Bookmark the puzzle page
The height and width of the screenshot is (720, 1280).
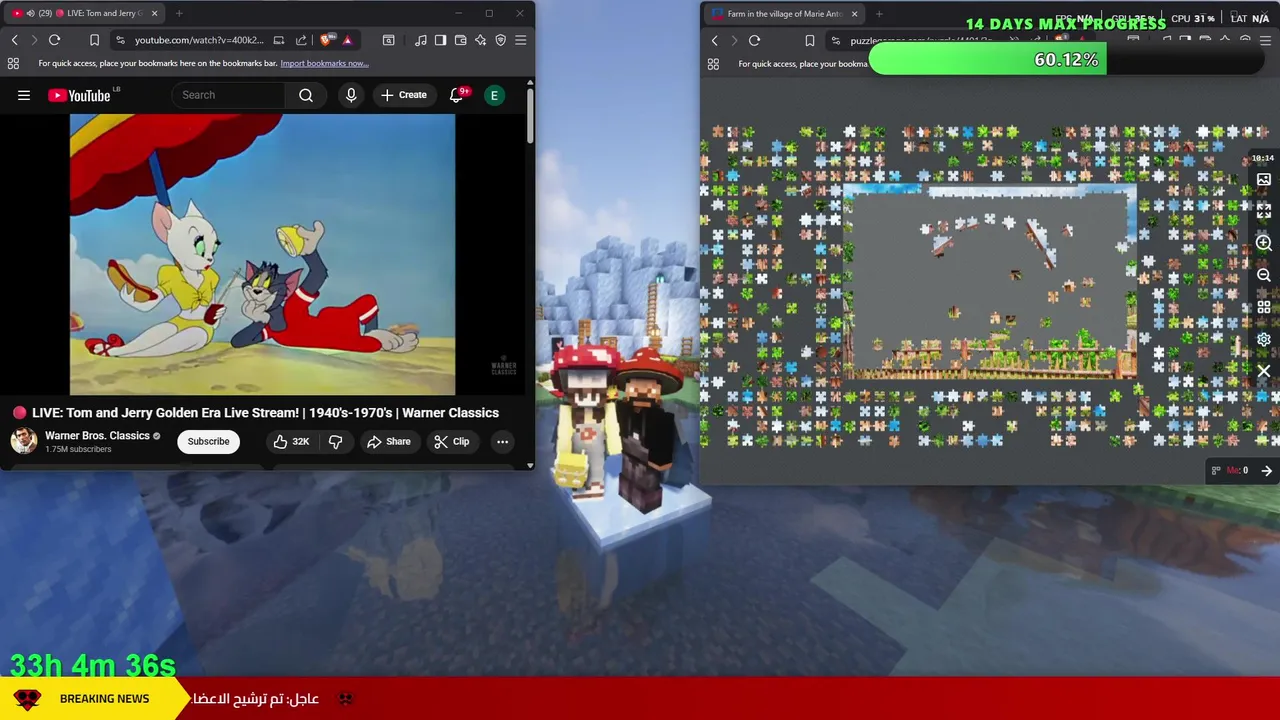(x=809, y=41)
